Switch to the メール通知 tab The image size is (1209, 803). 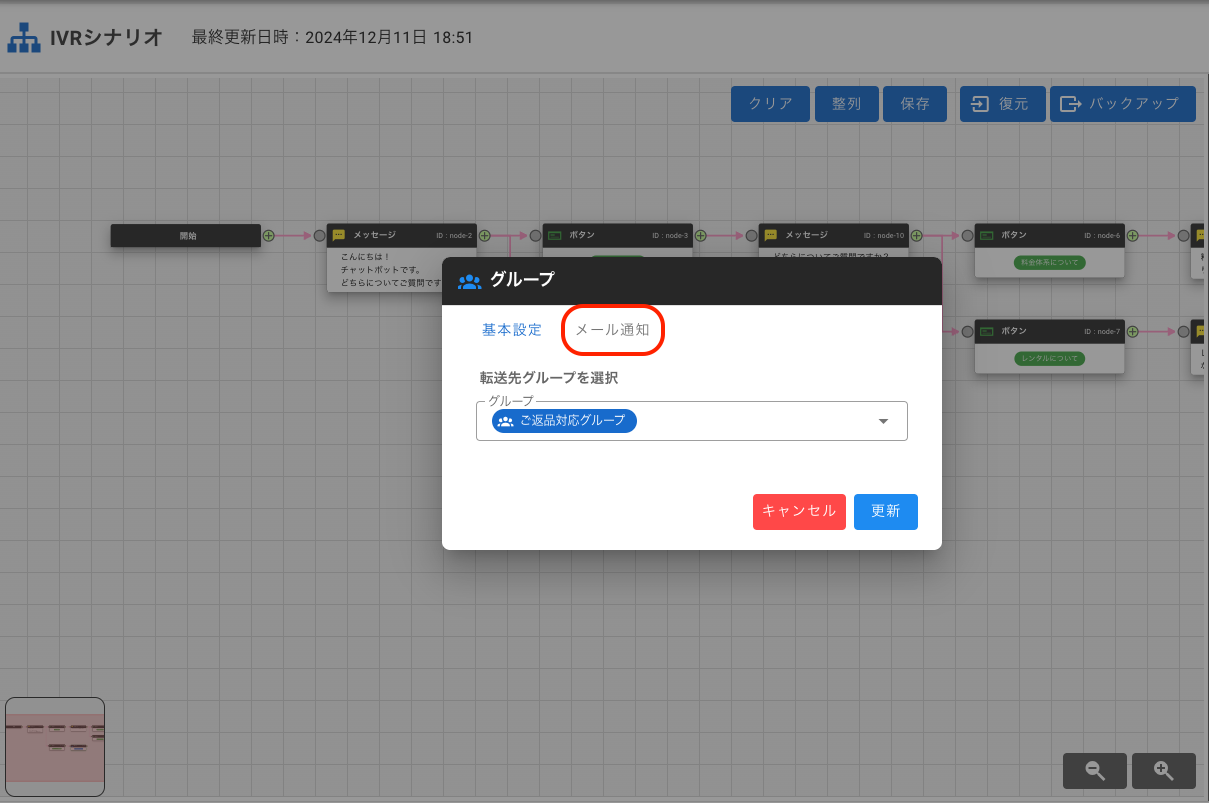[612, 330]
